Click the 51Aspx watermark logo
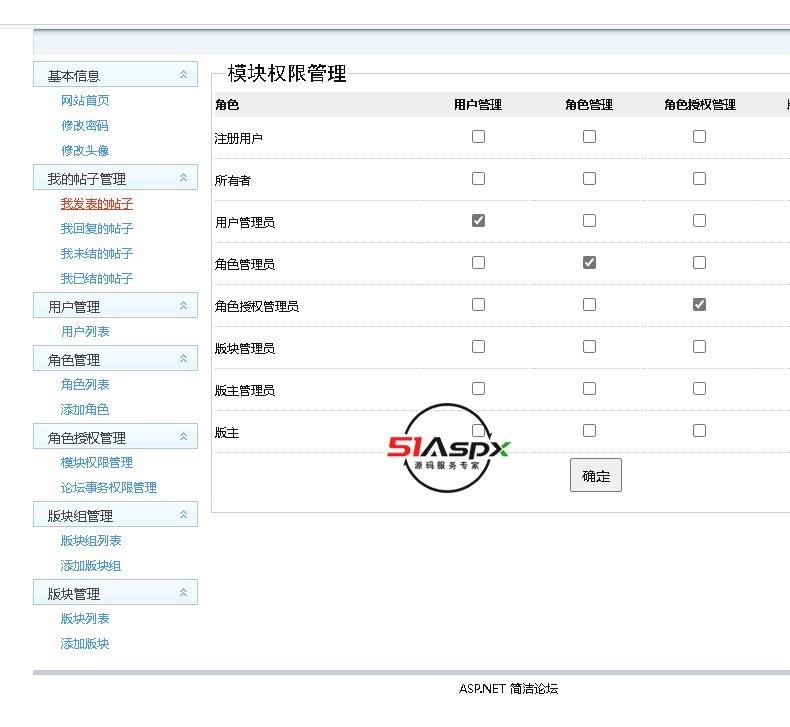Screen dimensions: 790x727 448,449
